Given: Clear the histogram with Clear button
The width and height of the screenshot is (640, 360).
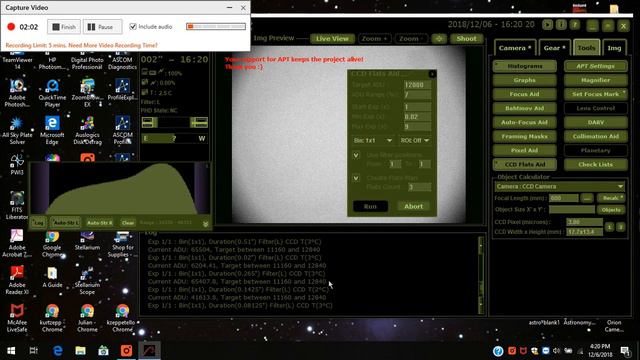Looking at the screenshot, I should pyautogui.click(x=128, y=223).
